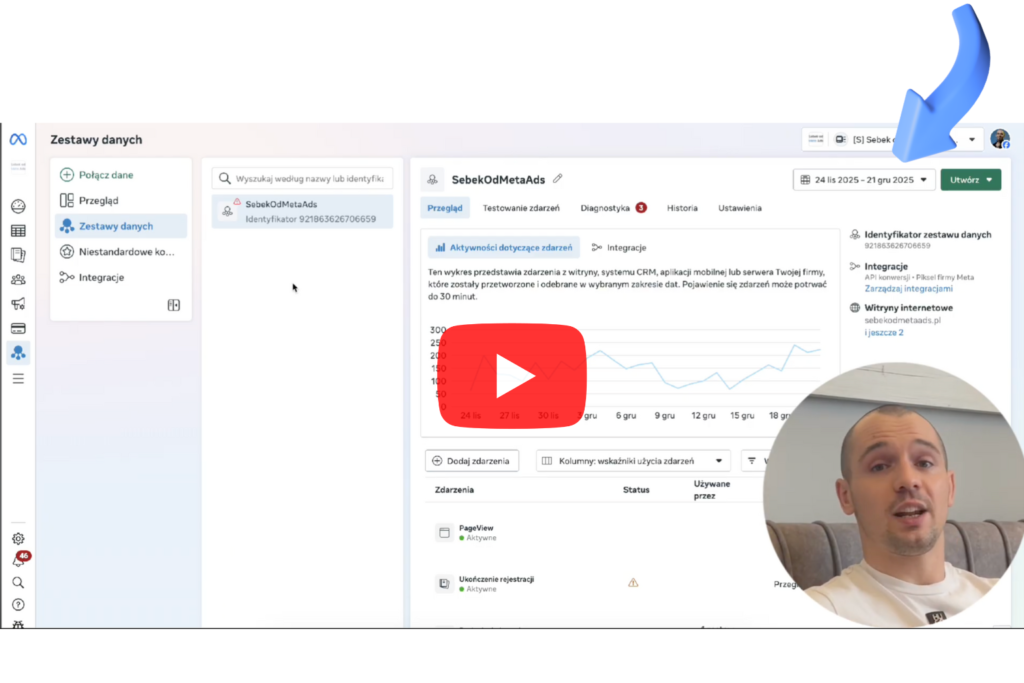This screenshot has width=1024, height=683.
Task: Click the YouTube play button overlay
Action: coord(513,375)
